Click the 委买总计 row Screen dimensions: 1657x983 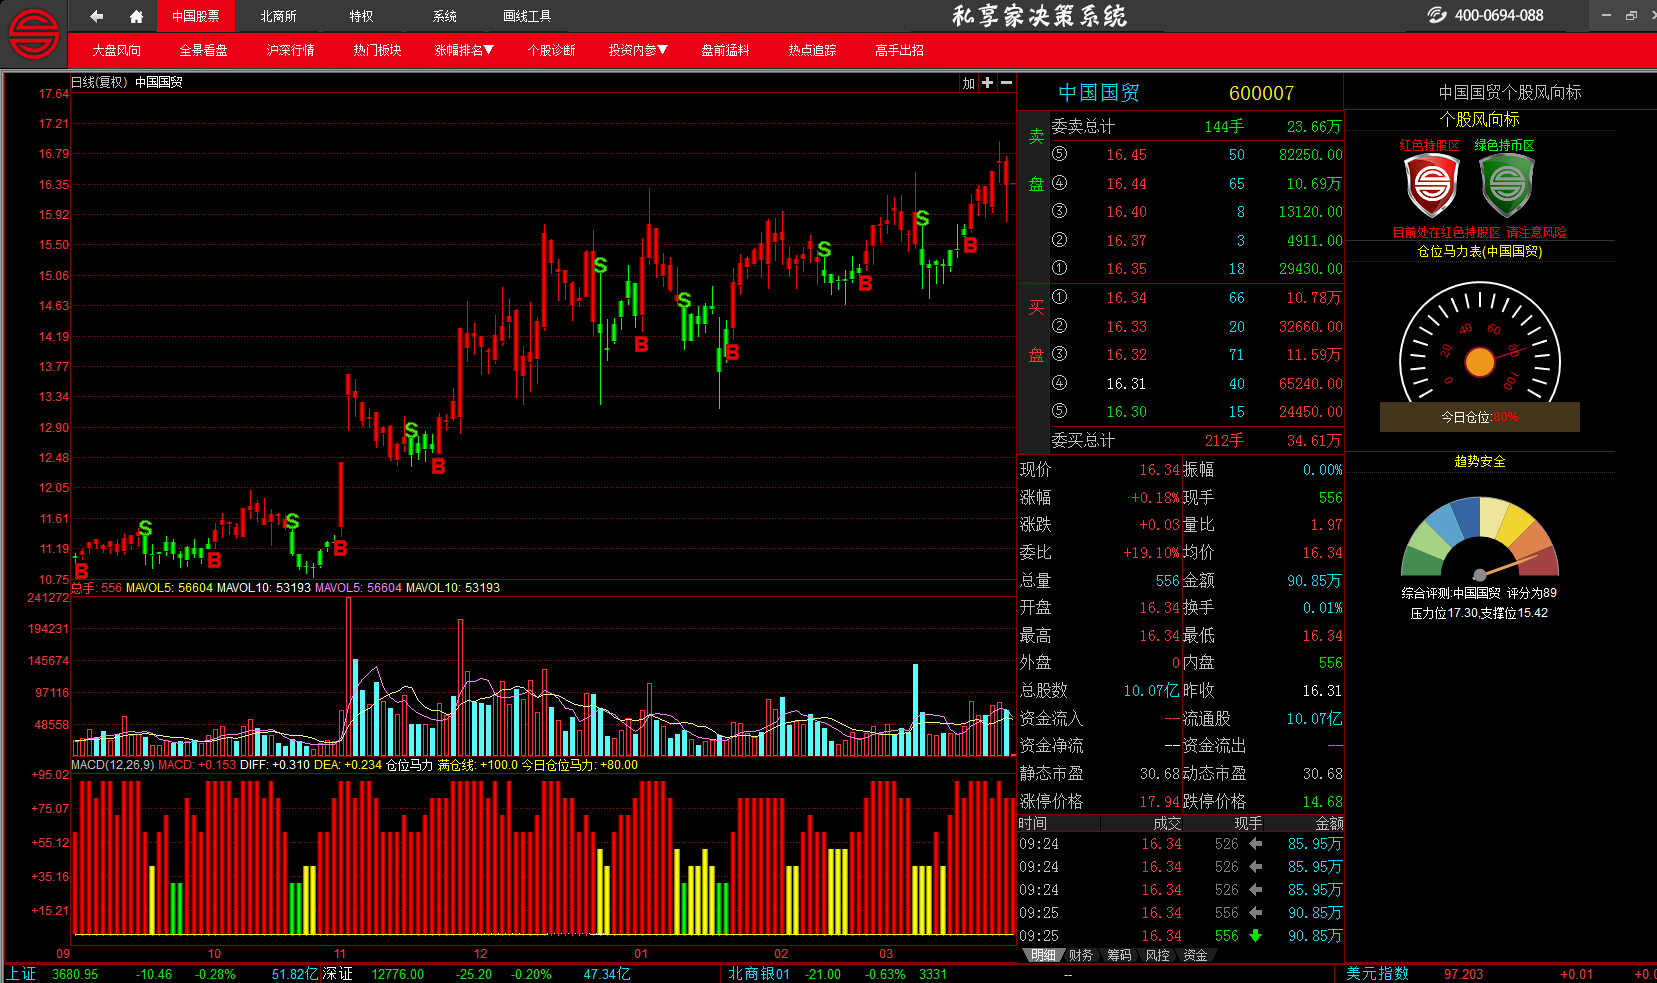(x=1196, y=440)
